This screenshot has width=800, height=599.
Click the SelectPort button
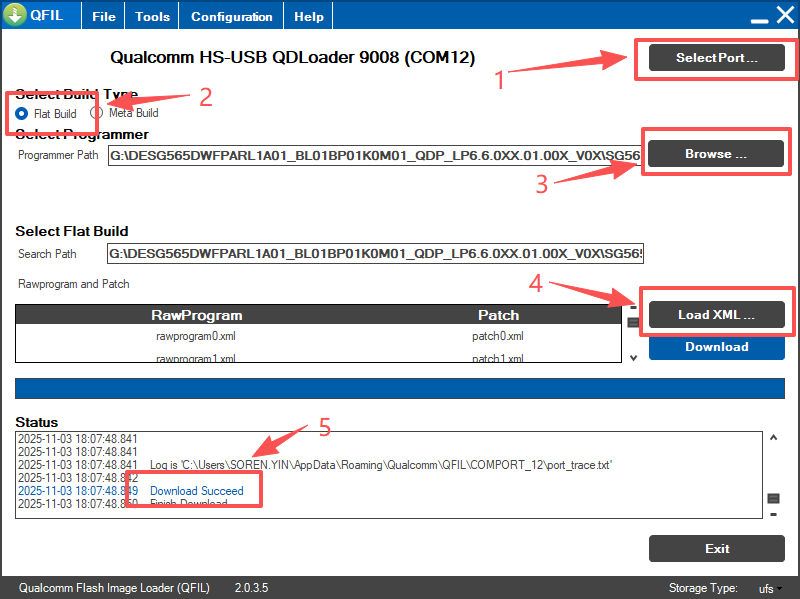click(x=716, y=58)
